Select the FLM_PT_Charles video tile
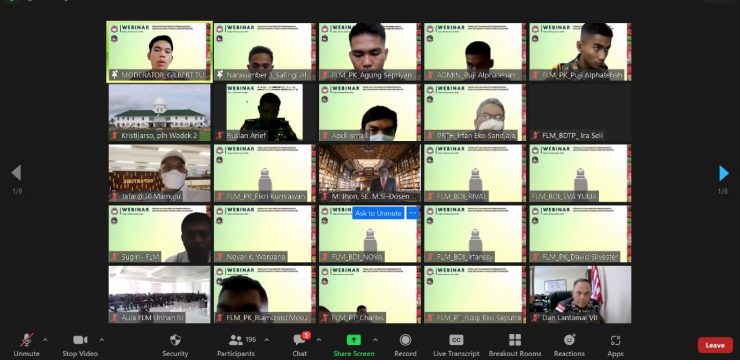 pos(370,294)
